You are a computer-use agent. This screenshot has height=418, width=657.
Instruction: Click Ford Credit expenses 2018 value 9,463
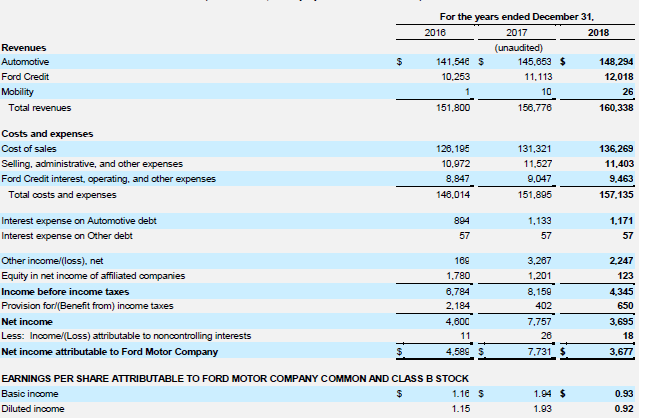621,179
